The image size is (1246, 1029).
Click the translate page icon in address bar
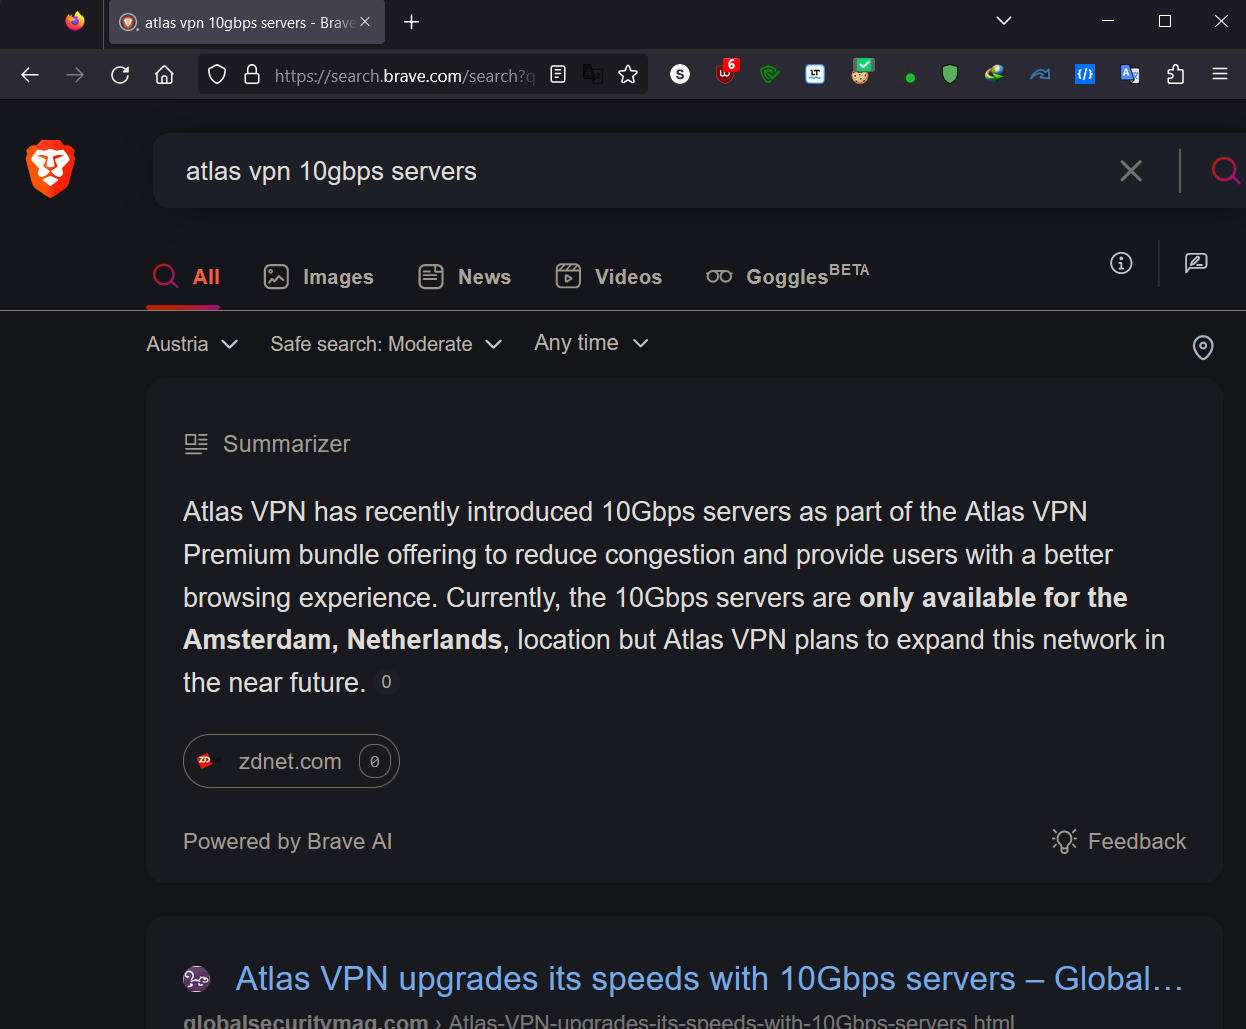(593, 74)
